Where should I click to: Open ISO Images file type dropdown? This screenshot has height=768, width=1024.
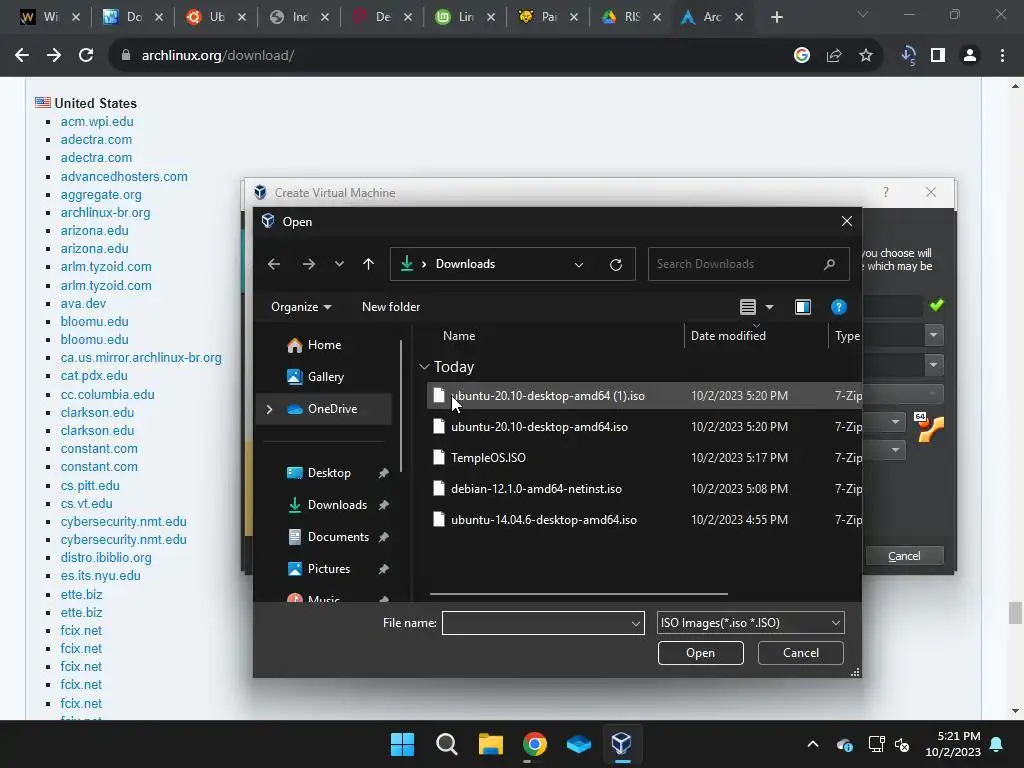point(750,623)
